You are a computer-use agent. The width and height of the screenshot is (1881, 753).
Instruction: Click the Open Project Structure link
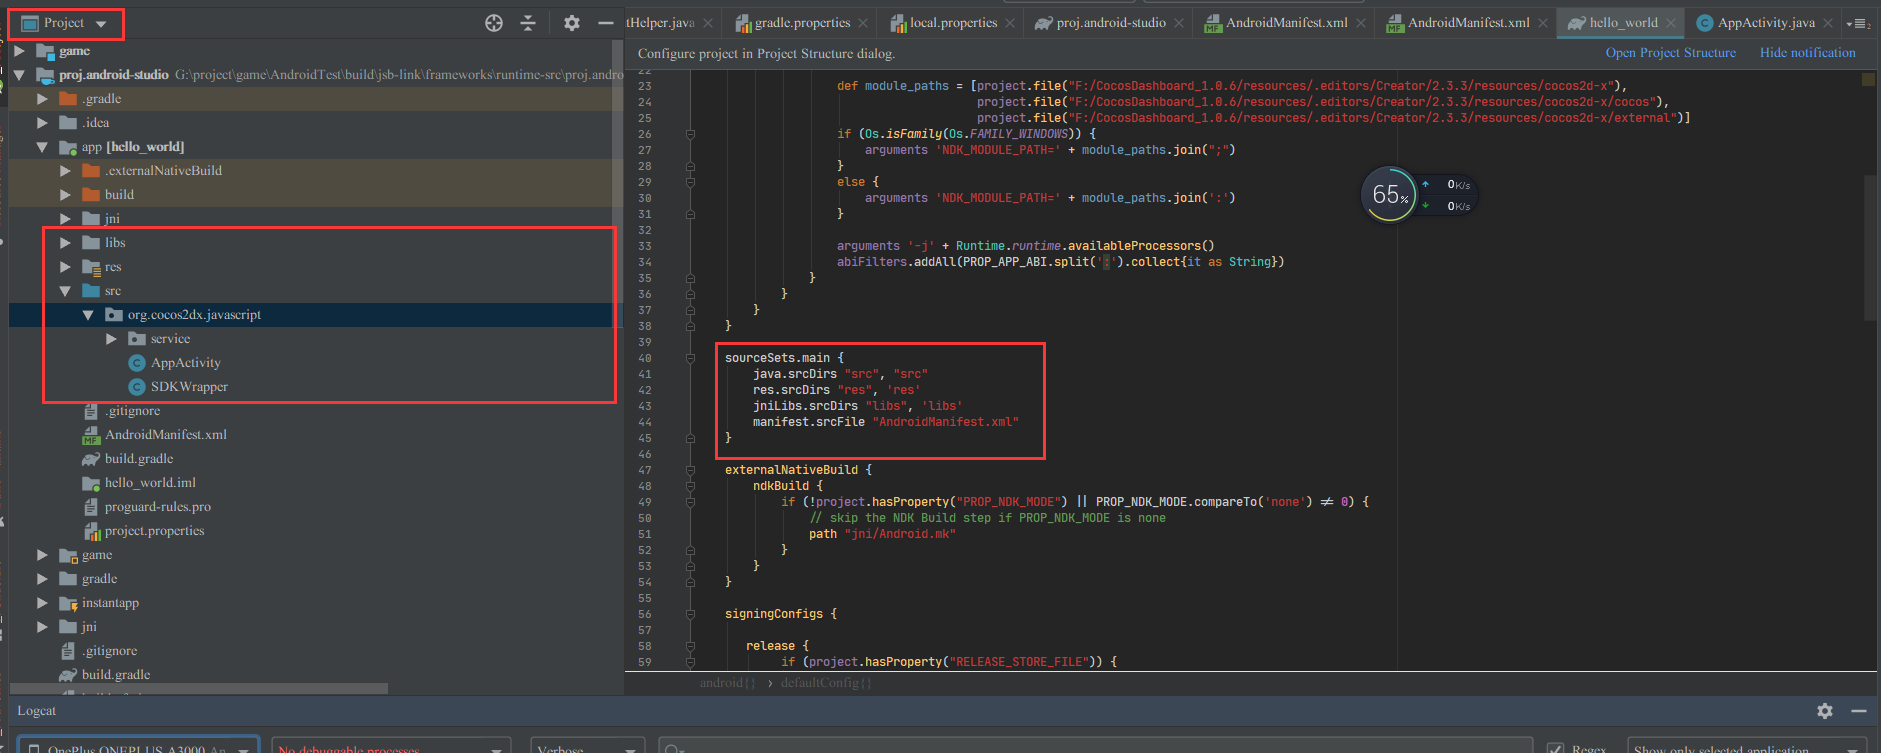[x=1670, y=53]
